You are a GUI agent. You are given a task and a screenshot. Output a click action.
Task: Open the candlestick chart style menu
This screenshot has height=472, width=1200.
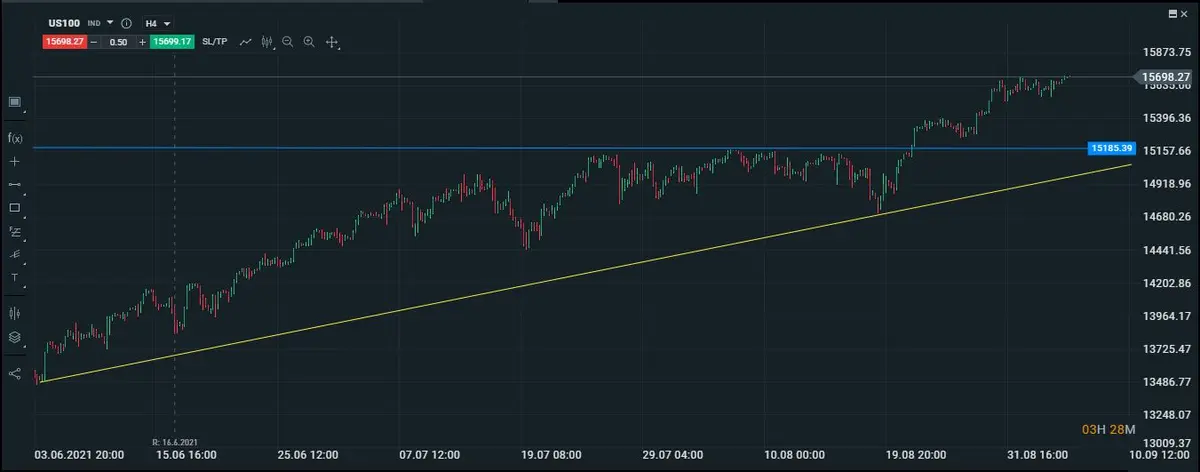[267, 42]
